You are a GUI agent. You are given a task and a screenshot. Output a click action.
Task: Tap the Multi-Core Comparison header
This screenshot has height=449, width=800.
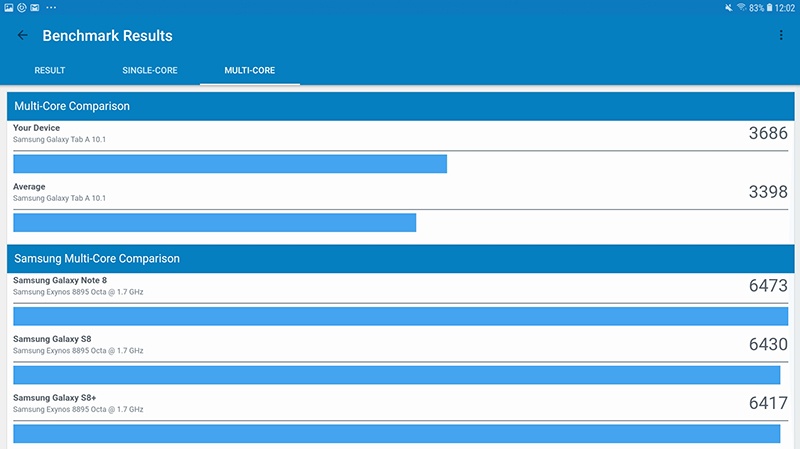401,106
